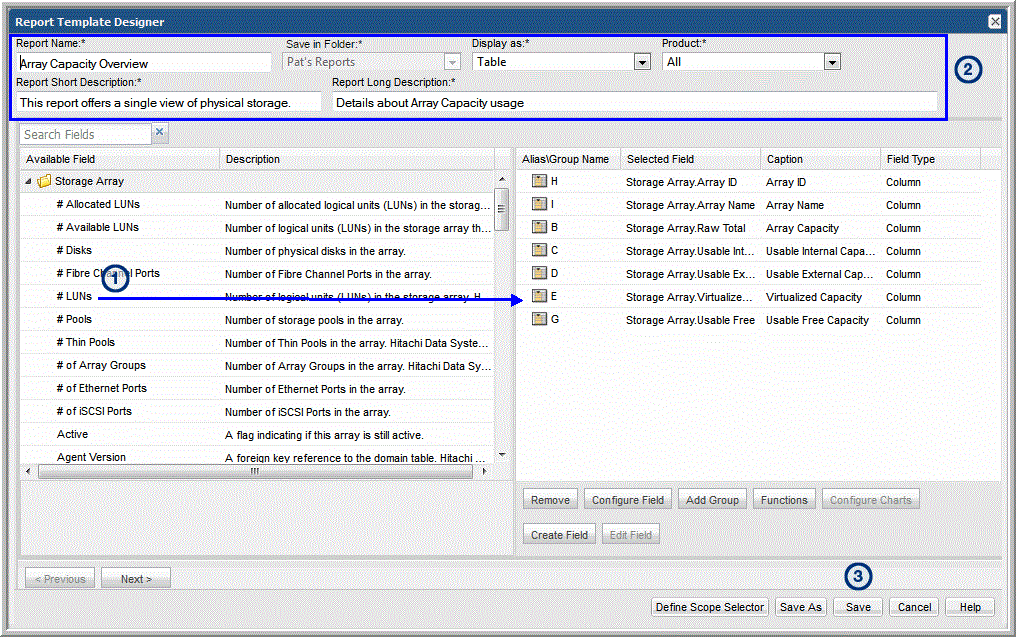
Task: Click the field icon beside alias H
Action: click(539, 181)
